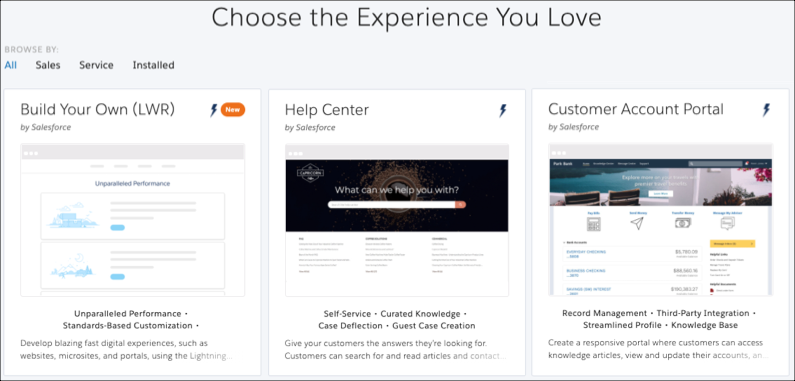Click 'Streamlined Profile' feature text

pos(622,326)
